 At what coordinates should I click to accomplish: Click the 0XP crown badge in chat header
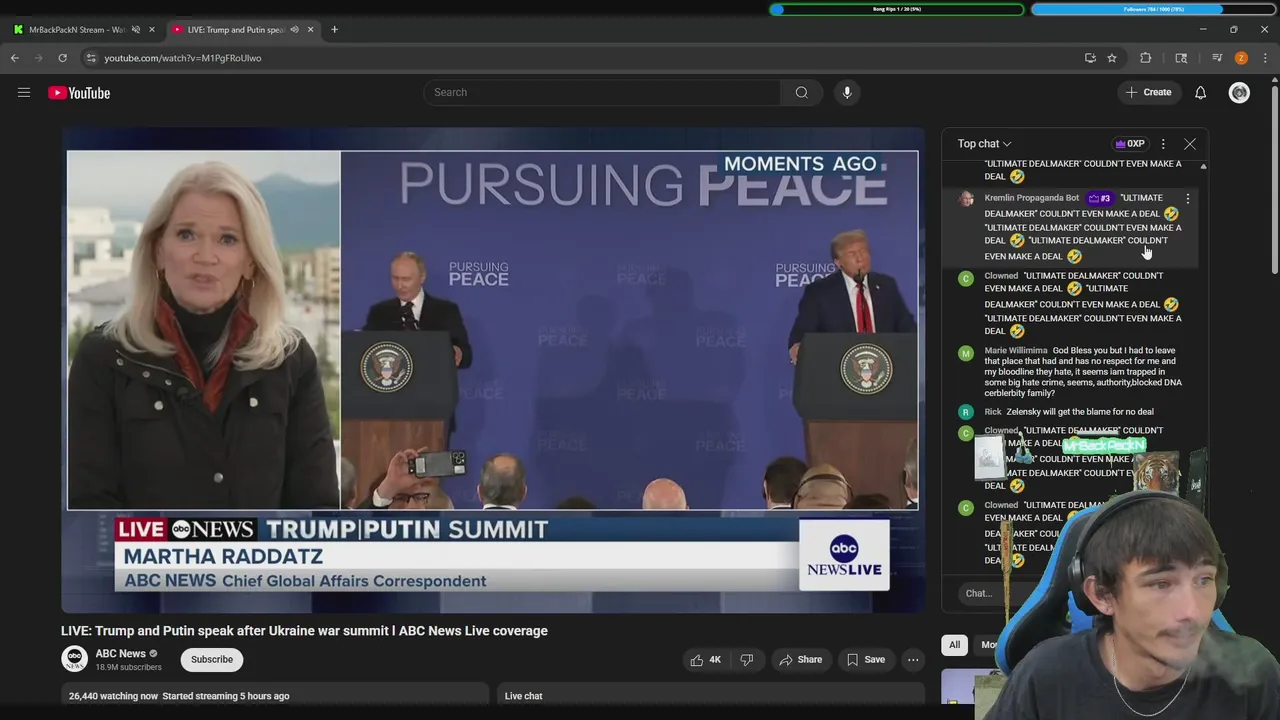pyautogui.click(x=1130, y=144)
